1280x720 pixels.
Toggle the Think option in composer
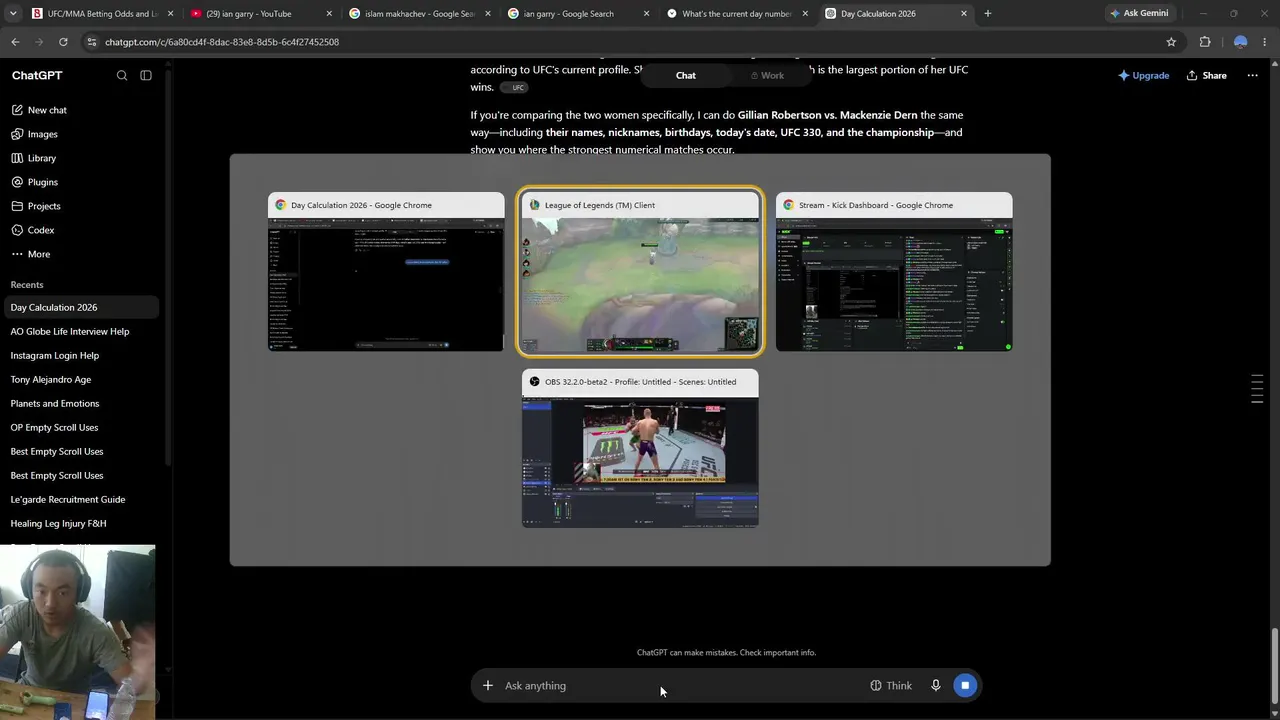point(891,686)
